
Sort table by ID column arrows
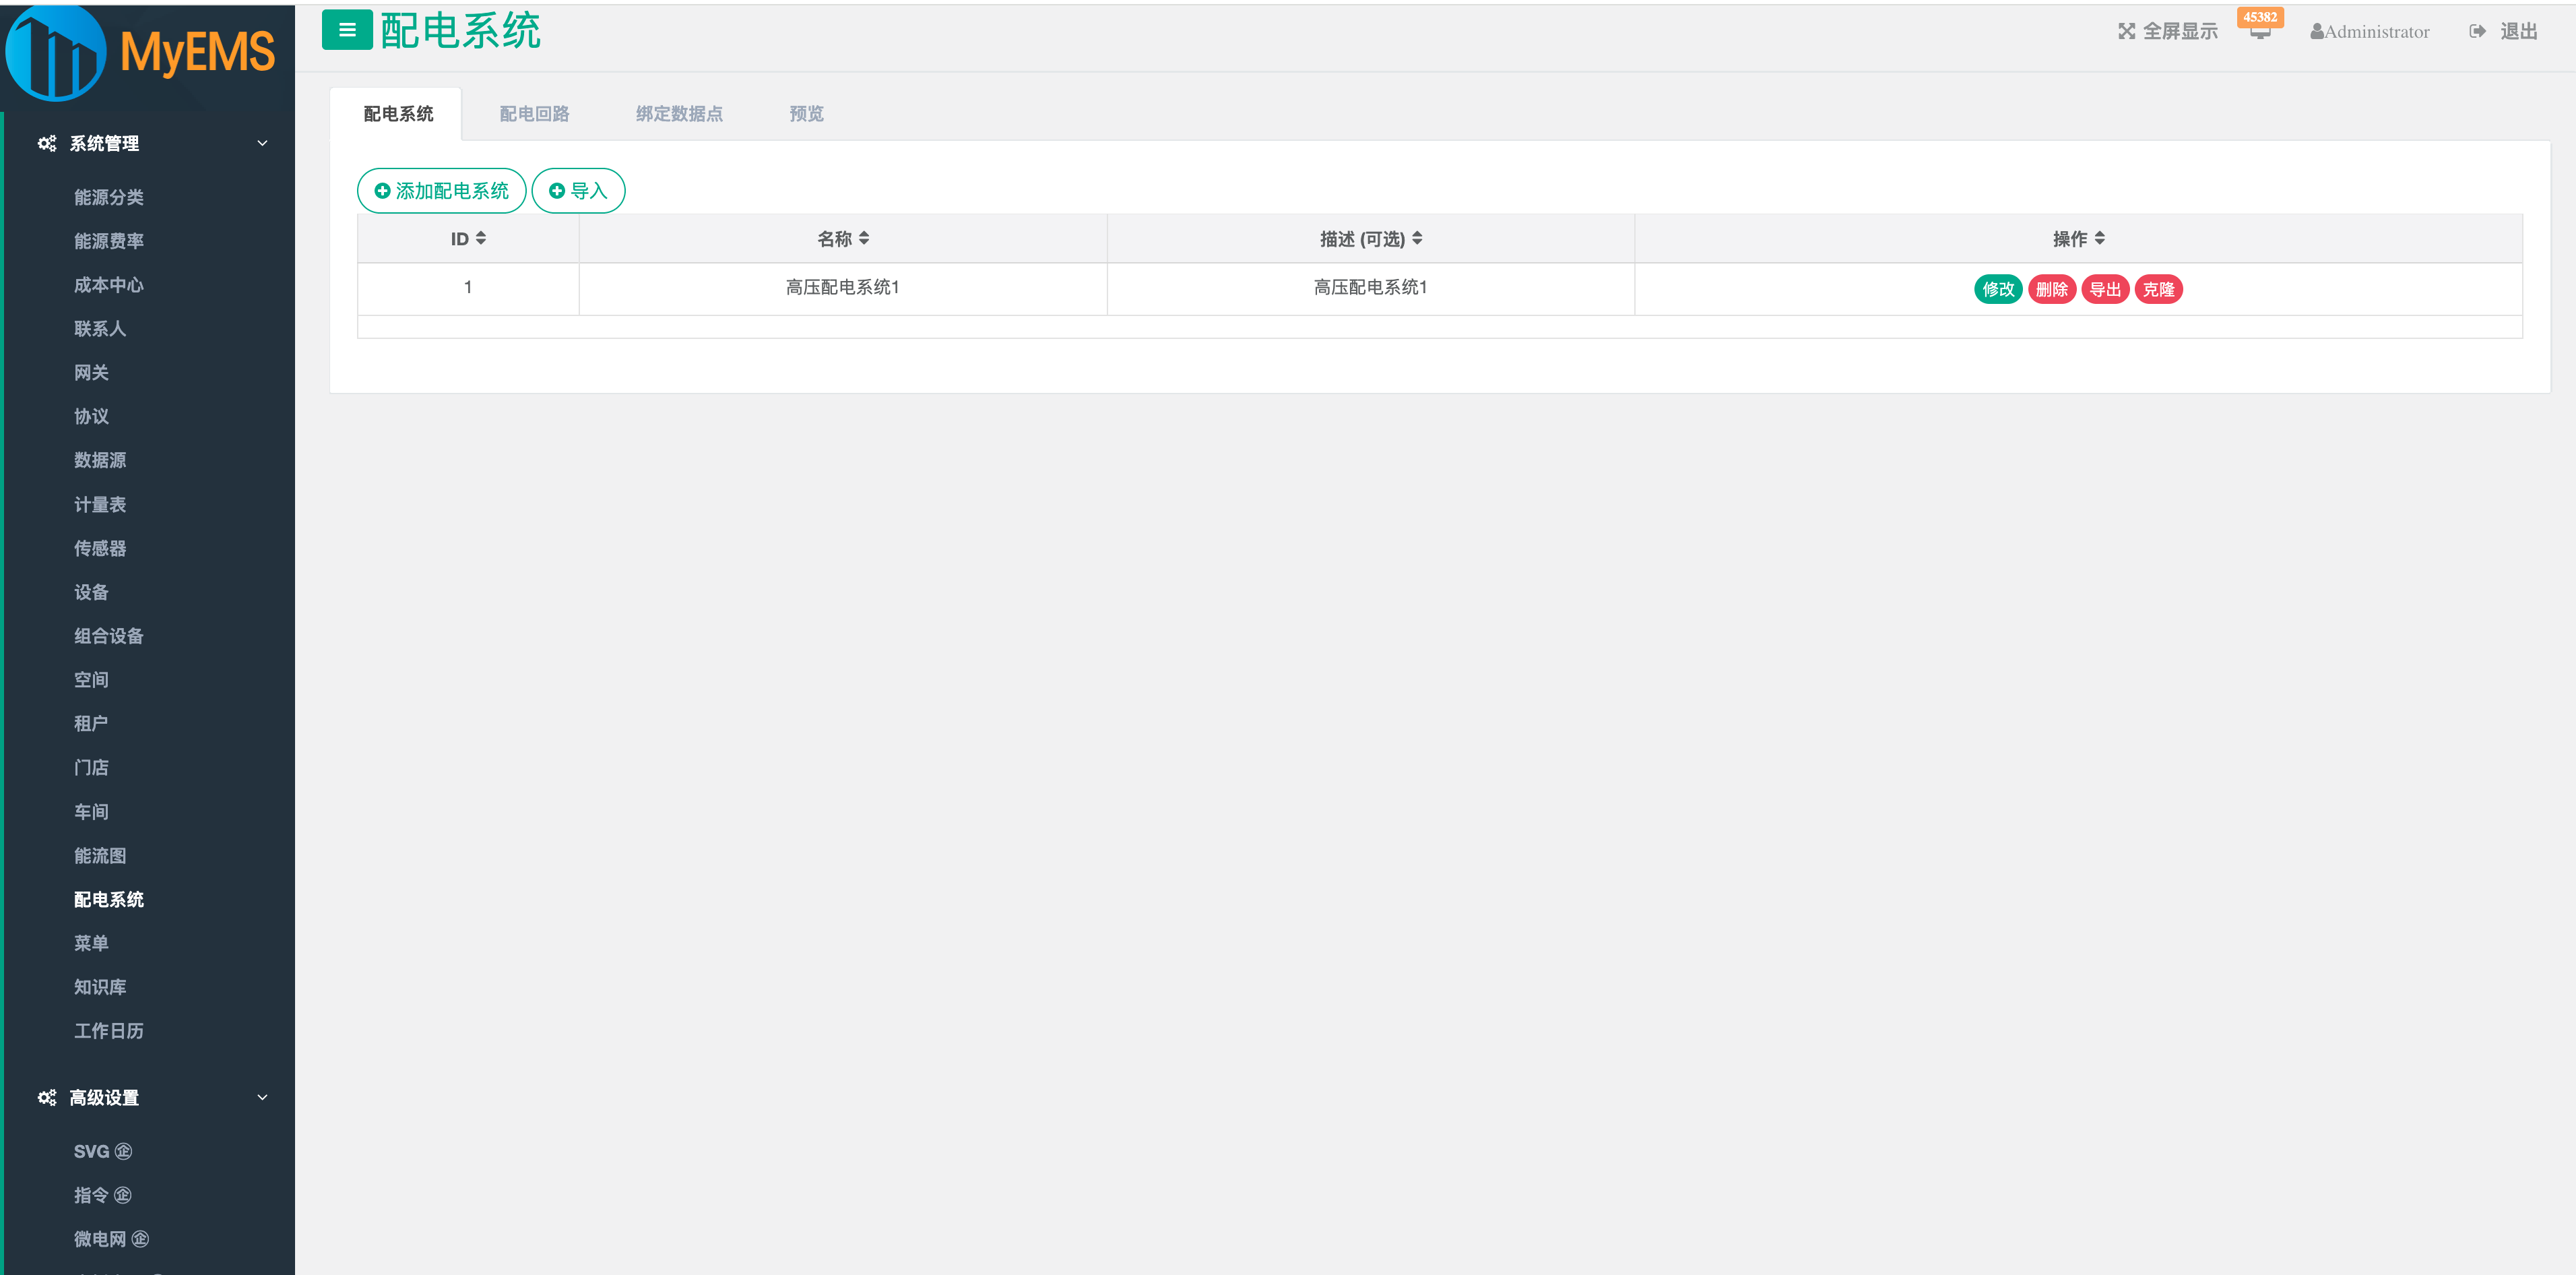click(481, 238)
